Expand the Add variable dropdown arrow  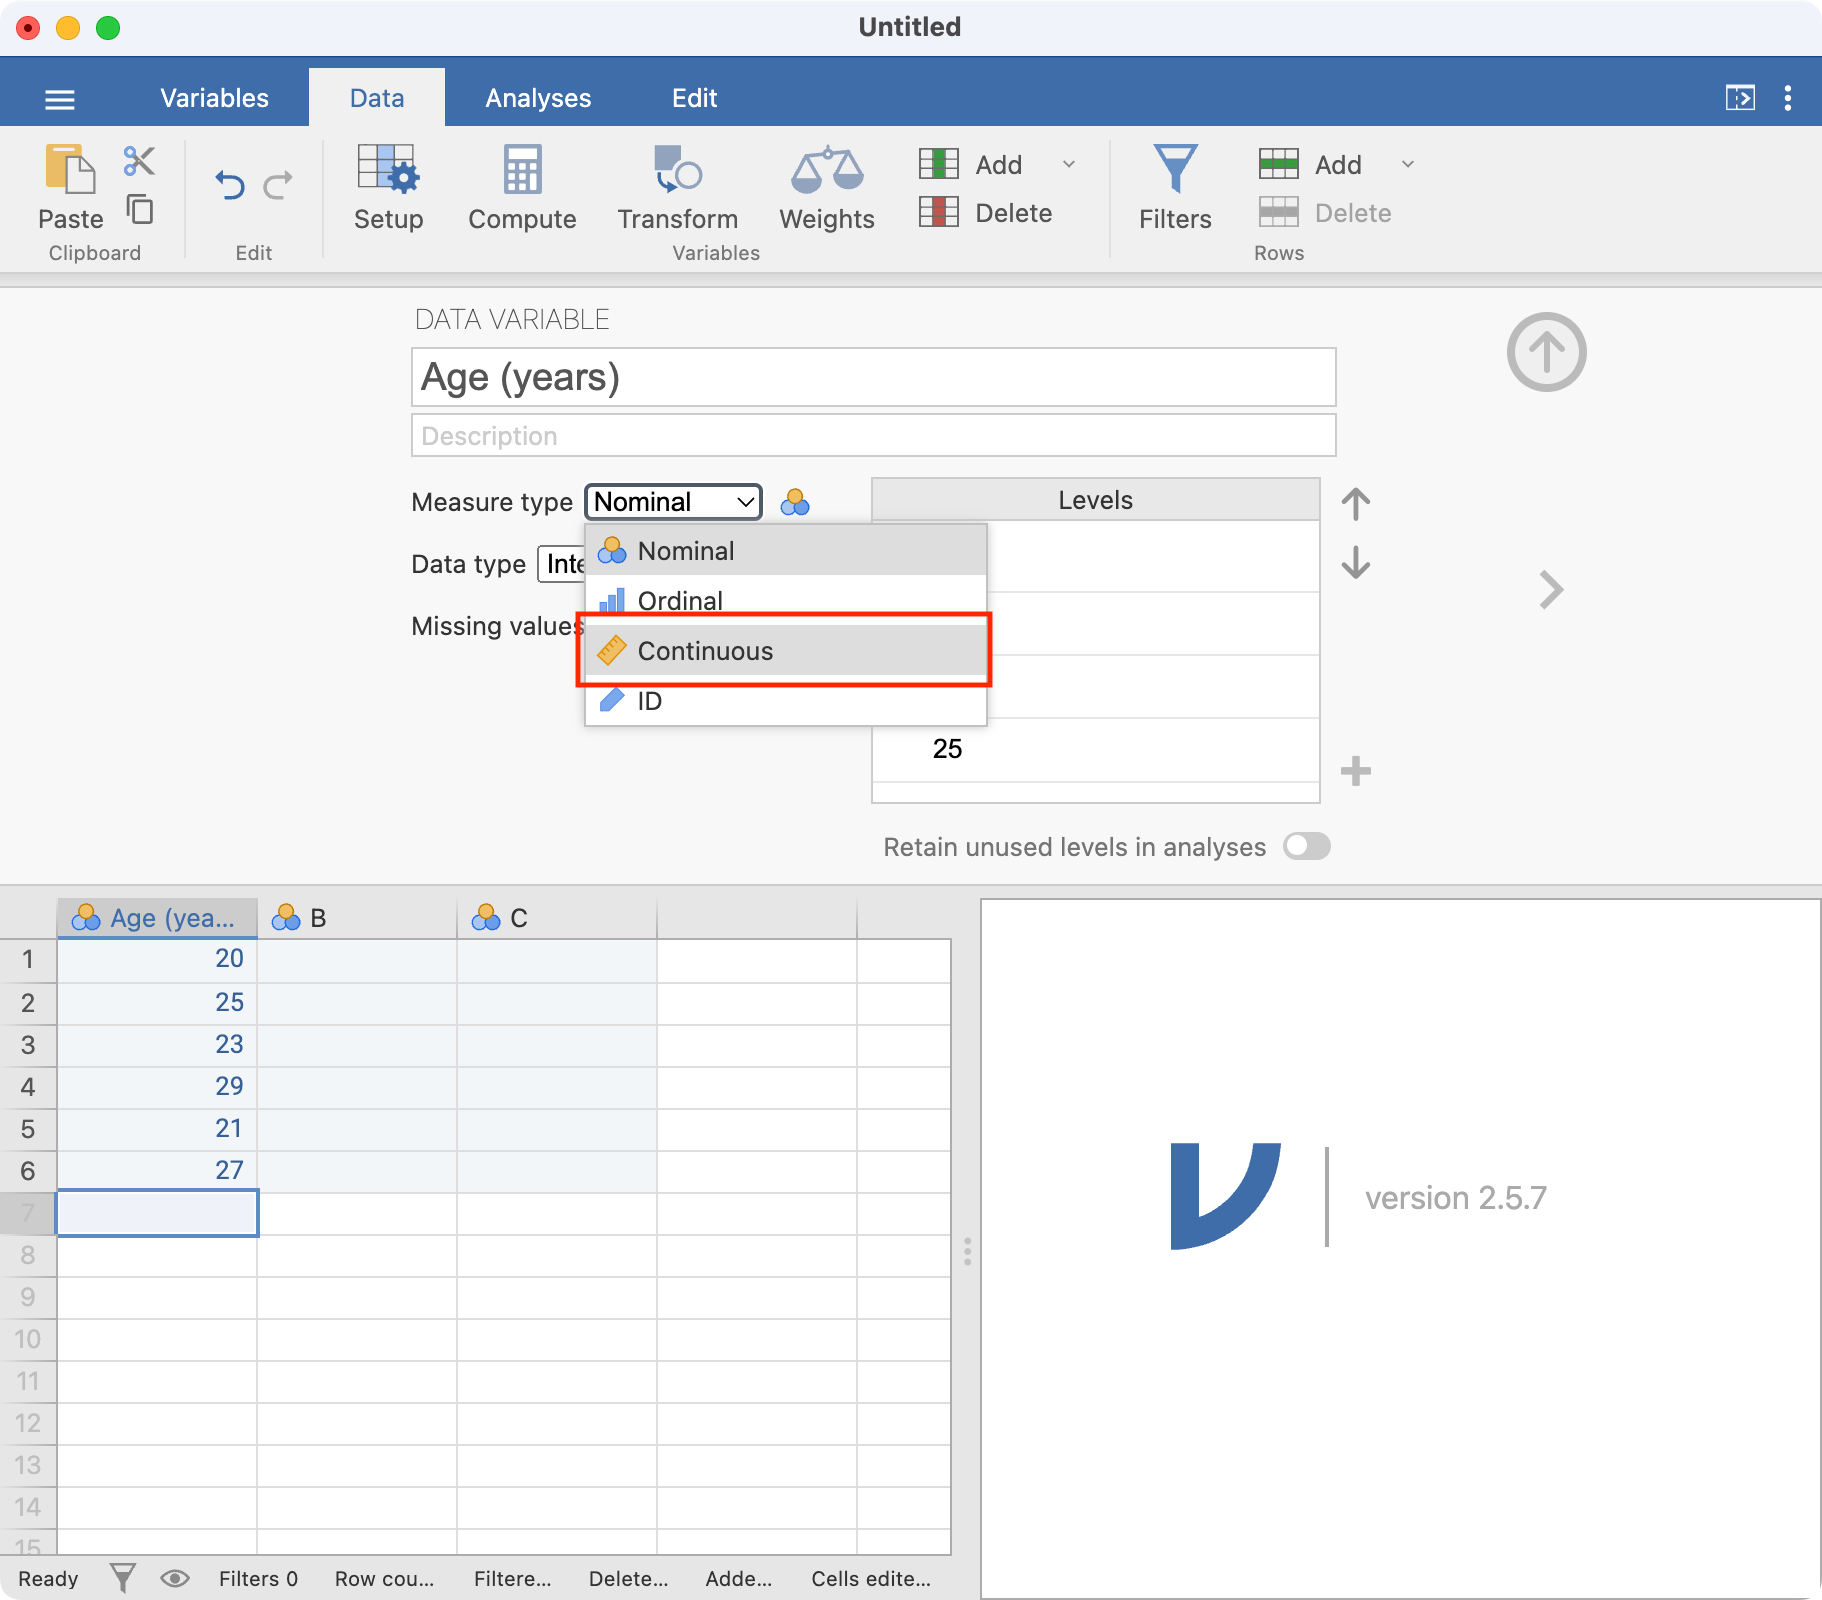coord(1069,164)
